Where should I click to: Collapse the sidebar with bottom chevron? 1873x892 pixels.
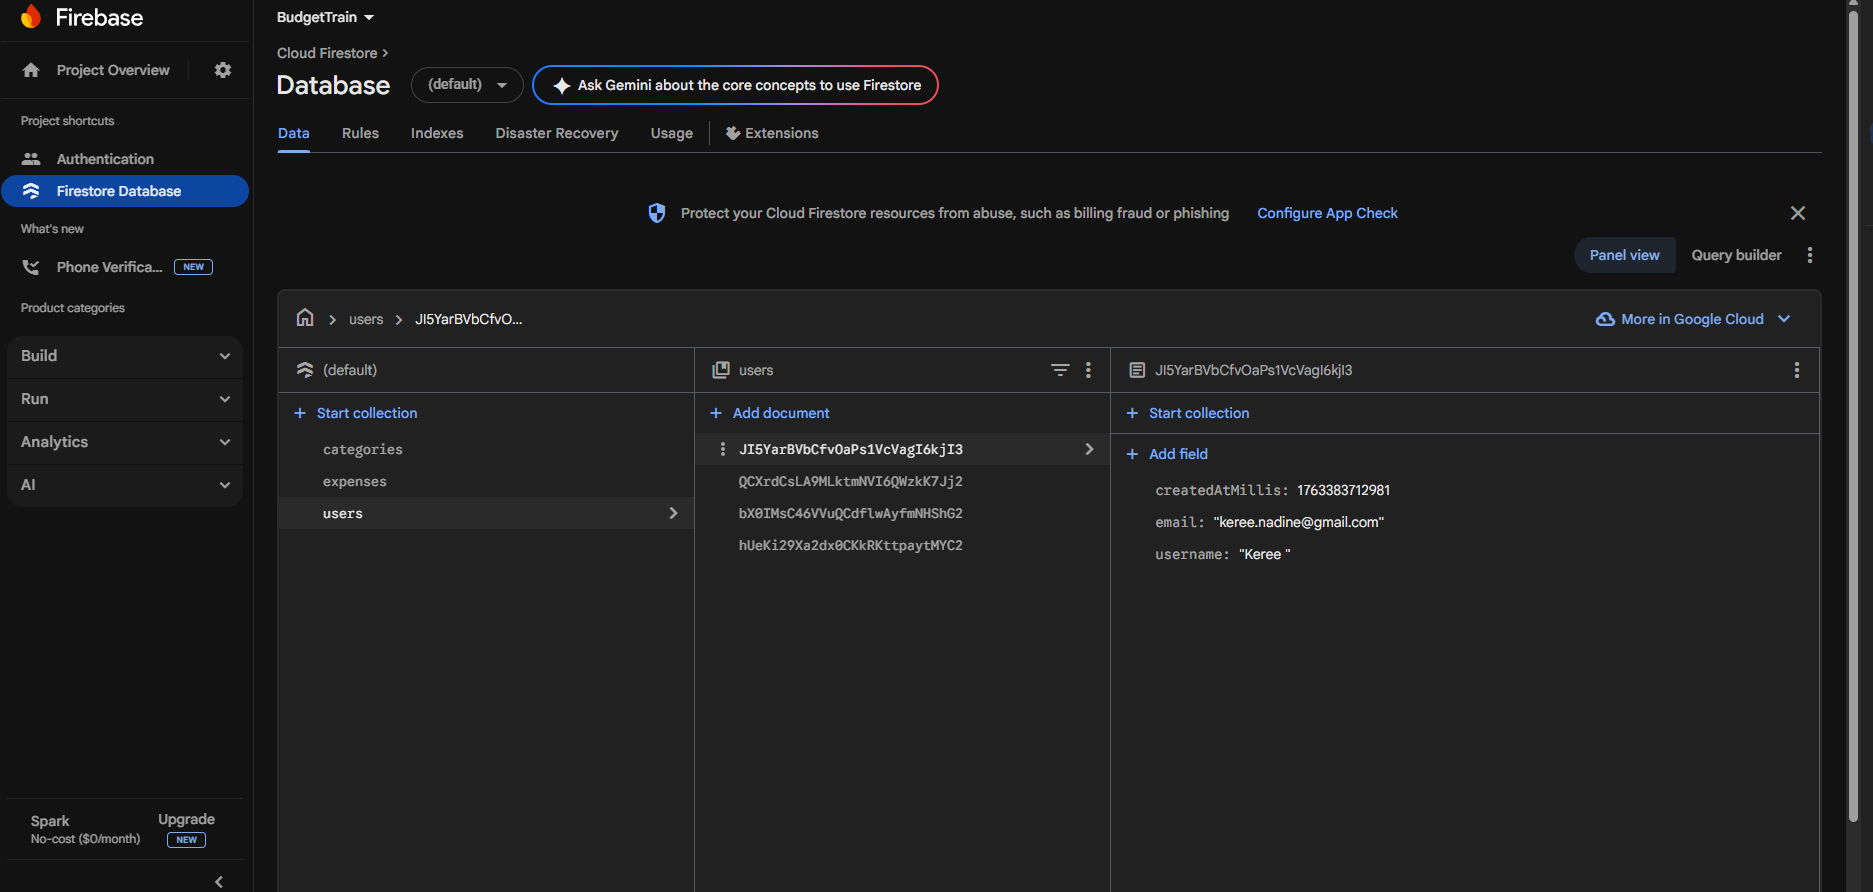tap(219, 881)
